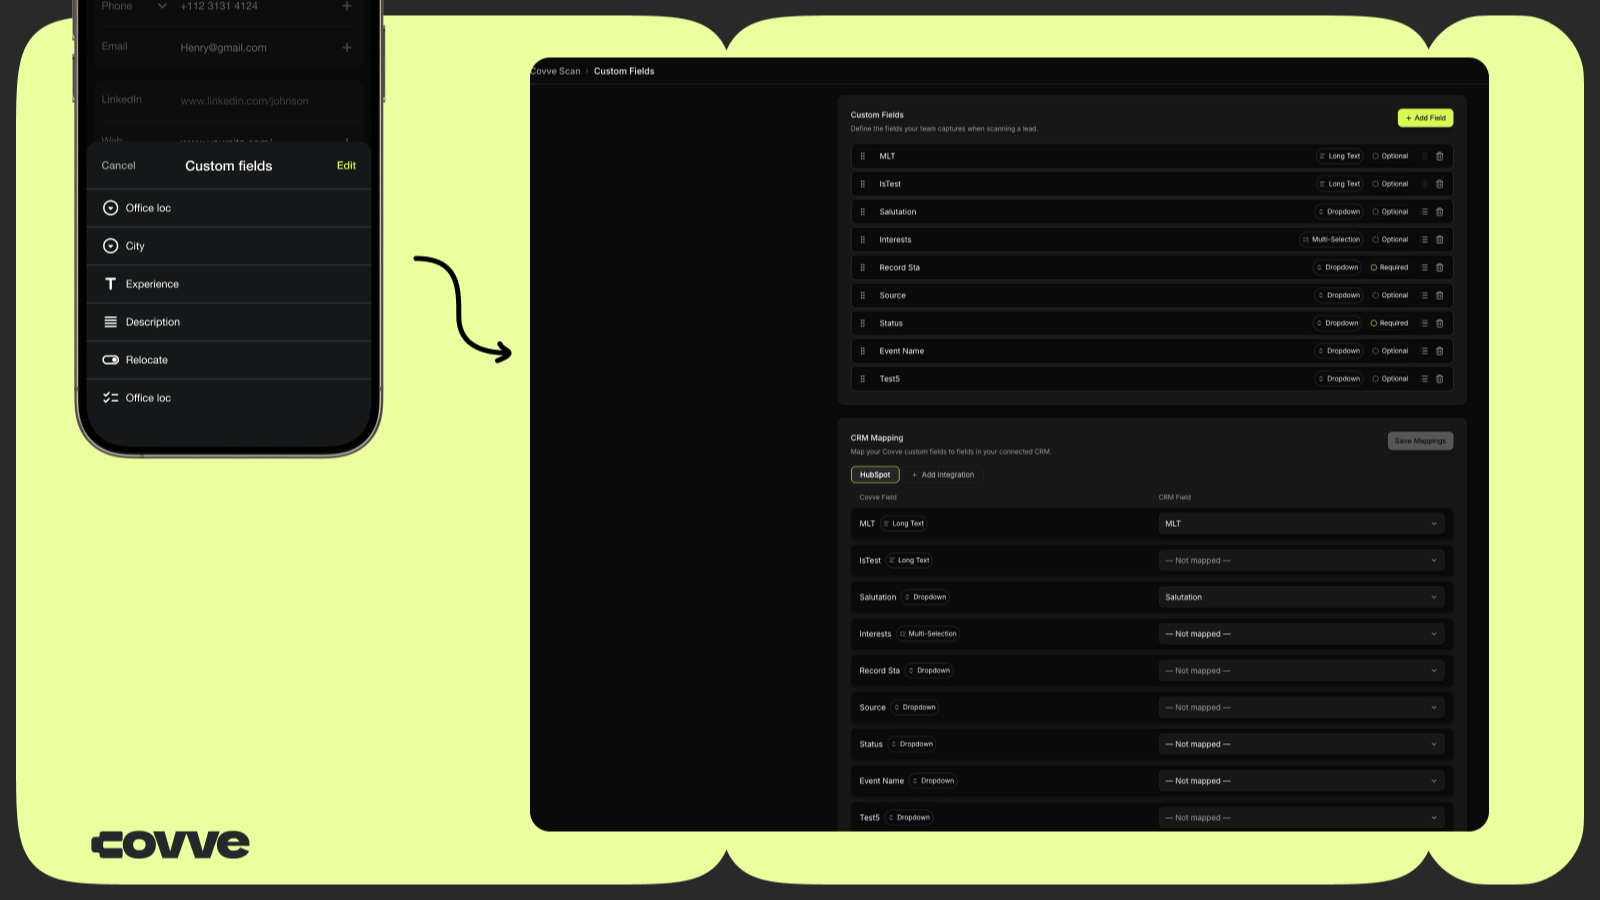Tap Edit on the phone Custom fields sheet
The image size is (1600, 900).
pos(346,166)
